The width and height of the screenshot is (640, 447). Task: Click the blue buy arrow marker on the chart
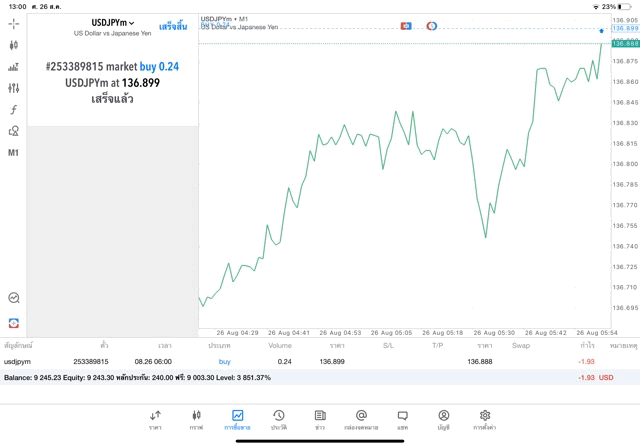(601, 31)
